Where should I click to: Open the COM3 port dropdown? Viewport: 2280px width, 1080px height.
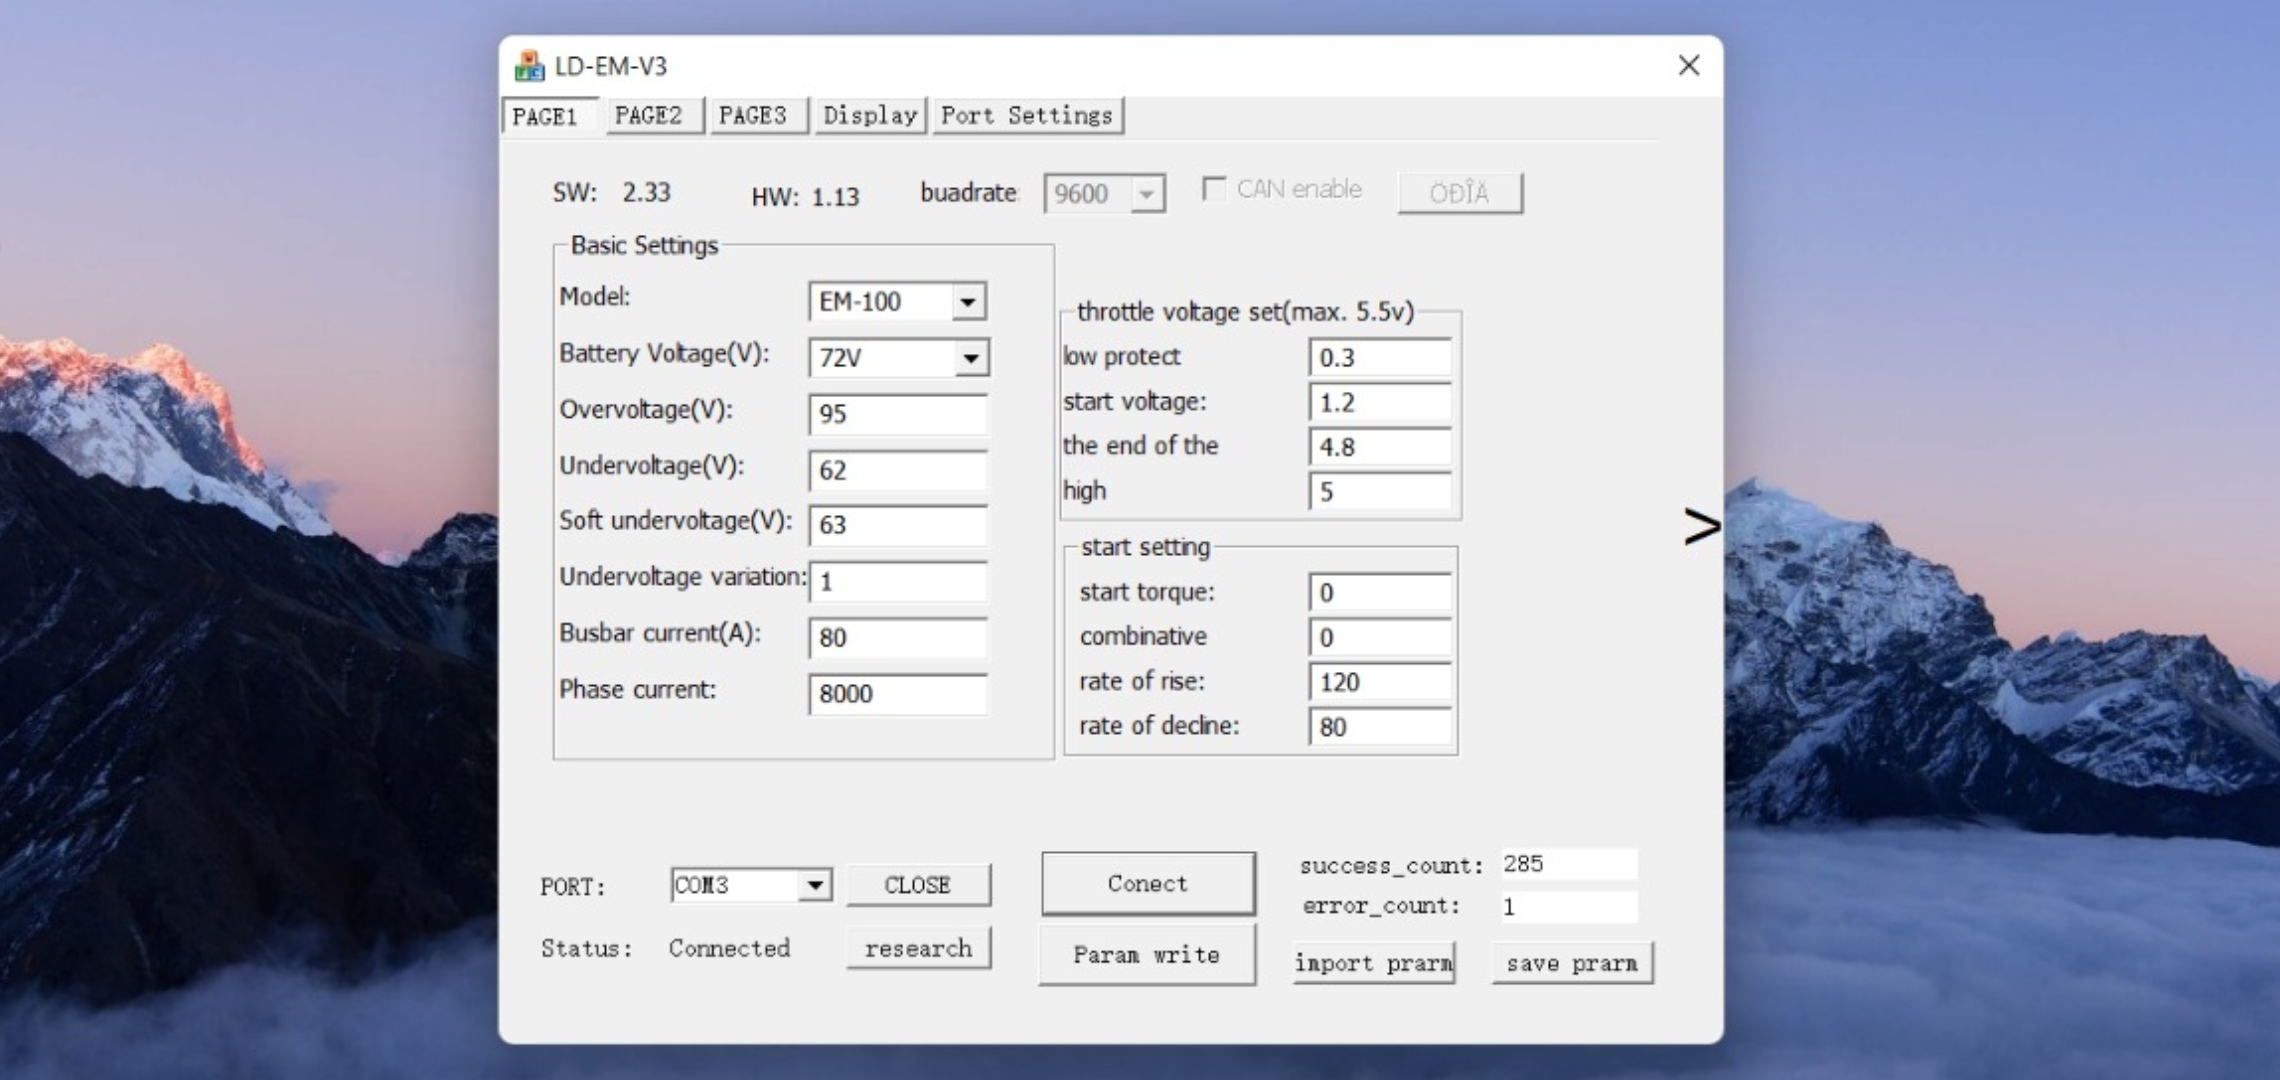pos(815,885)
